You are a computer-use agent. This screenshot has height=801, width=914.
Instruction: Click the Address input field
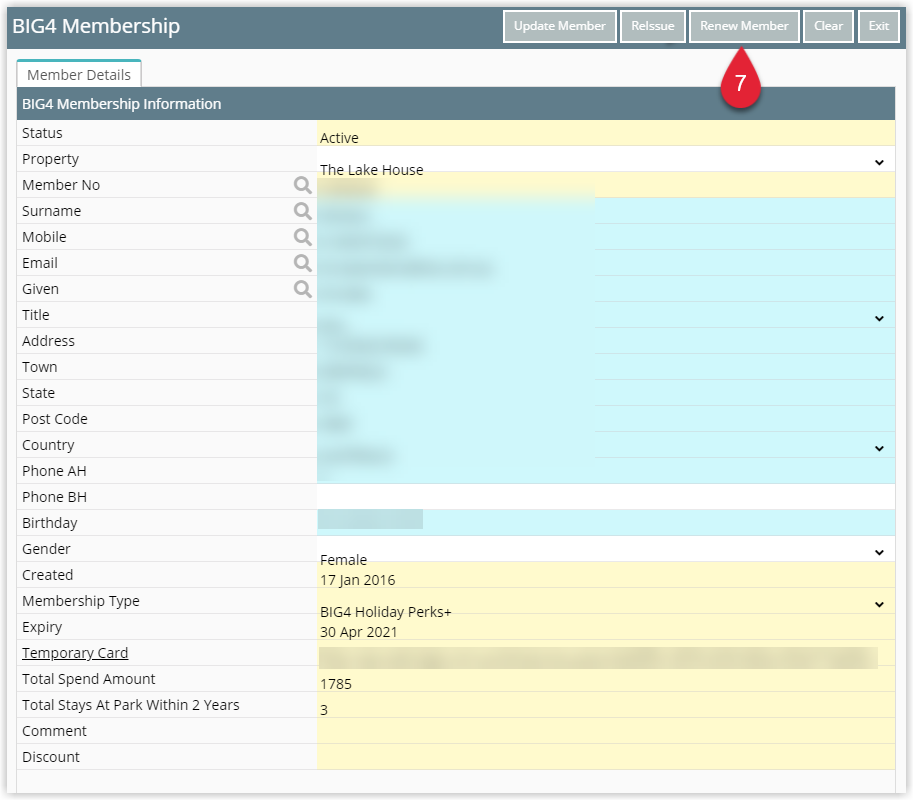click(x=606, y=341)
